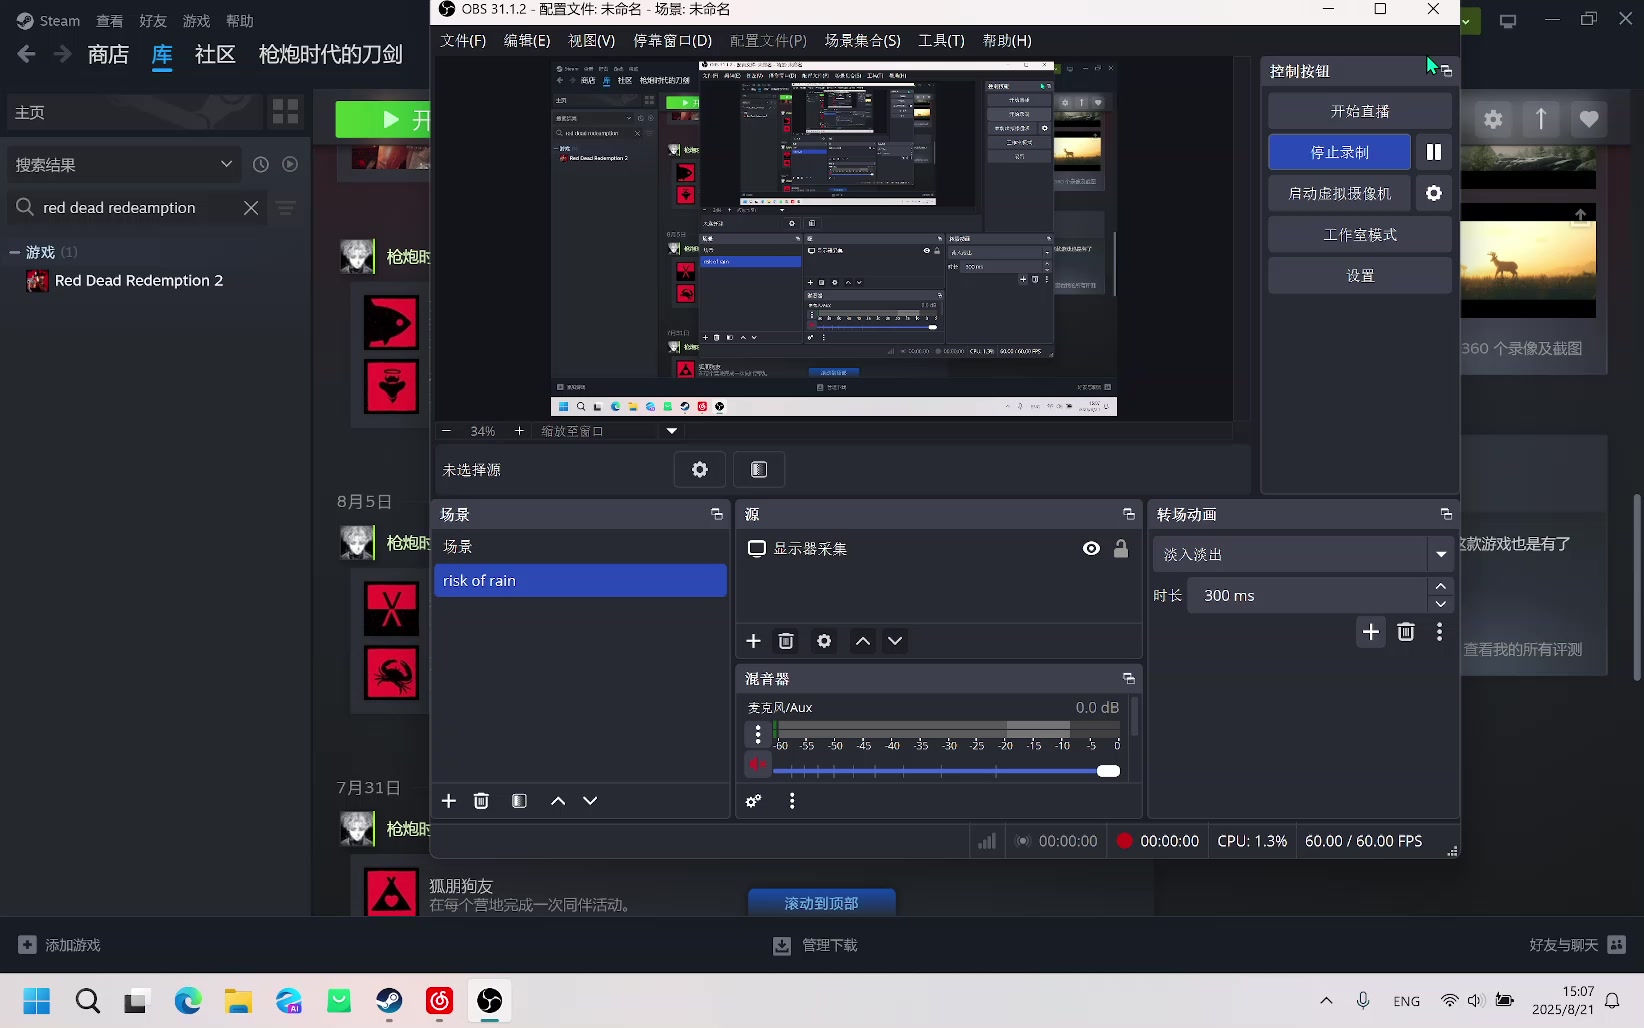Toggle lock on 显示器采集 source
The height and width of the screenshot is (1028, 1644).
[x=1121, y=548]
